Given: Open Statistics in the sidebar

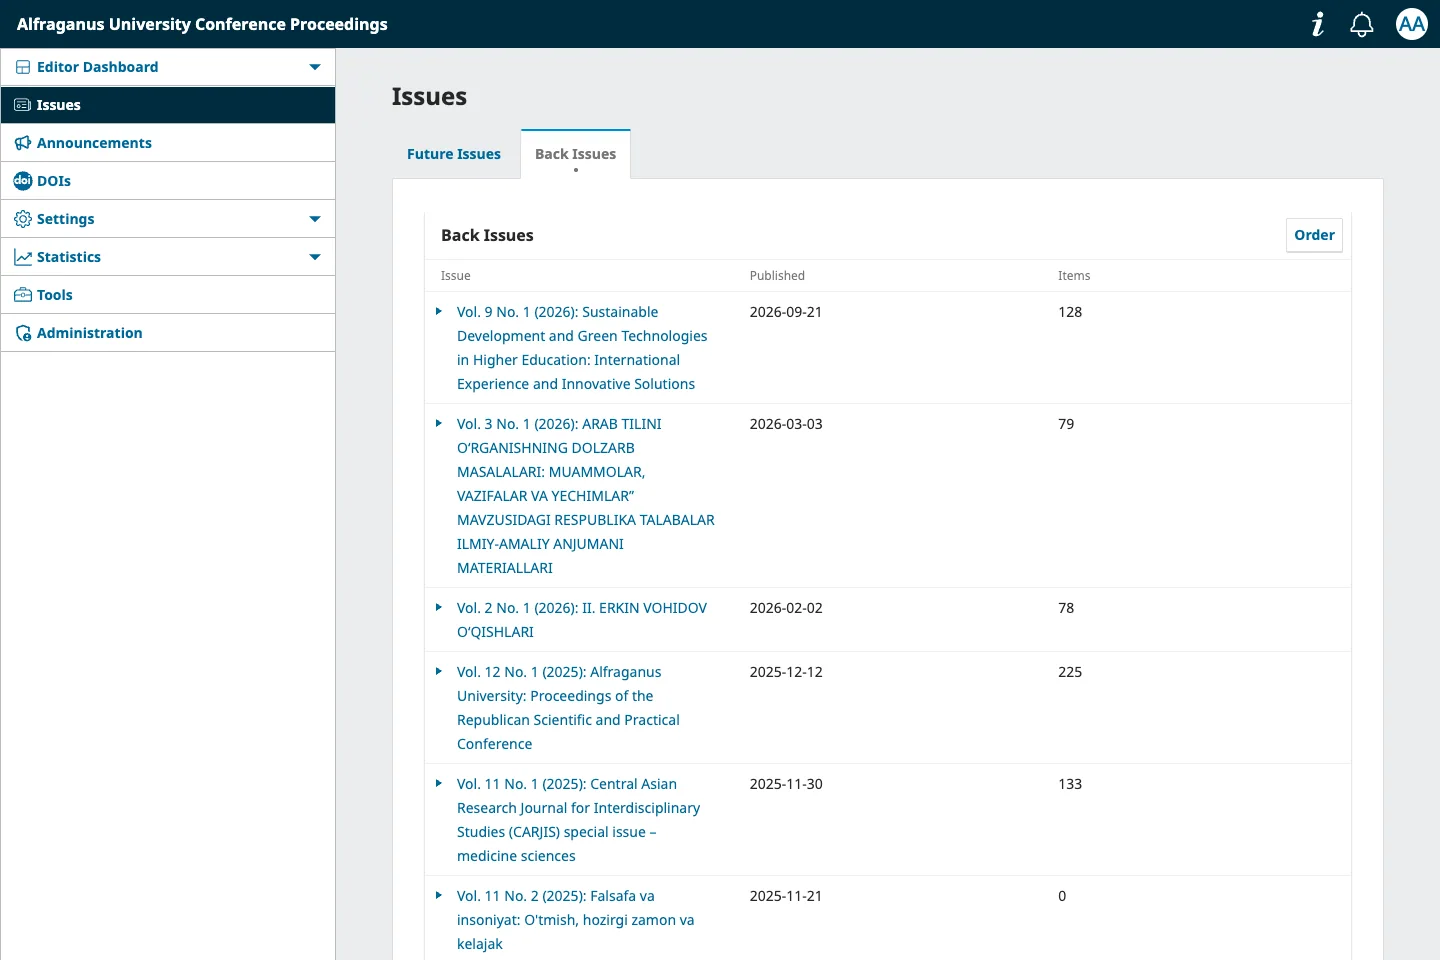Looking at the screenshot, I should coord(69,257).
